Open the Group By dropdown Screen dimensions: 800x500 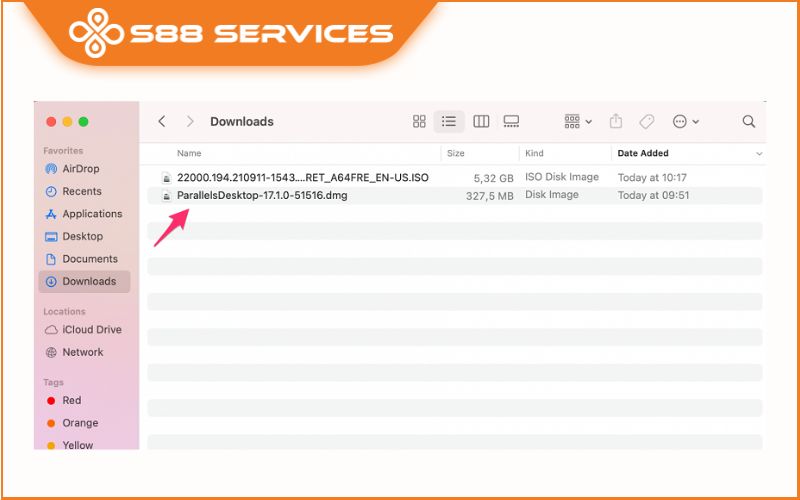tap(578, 121)
